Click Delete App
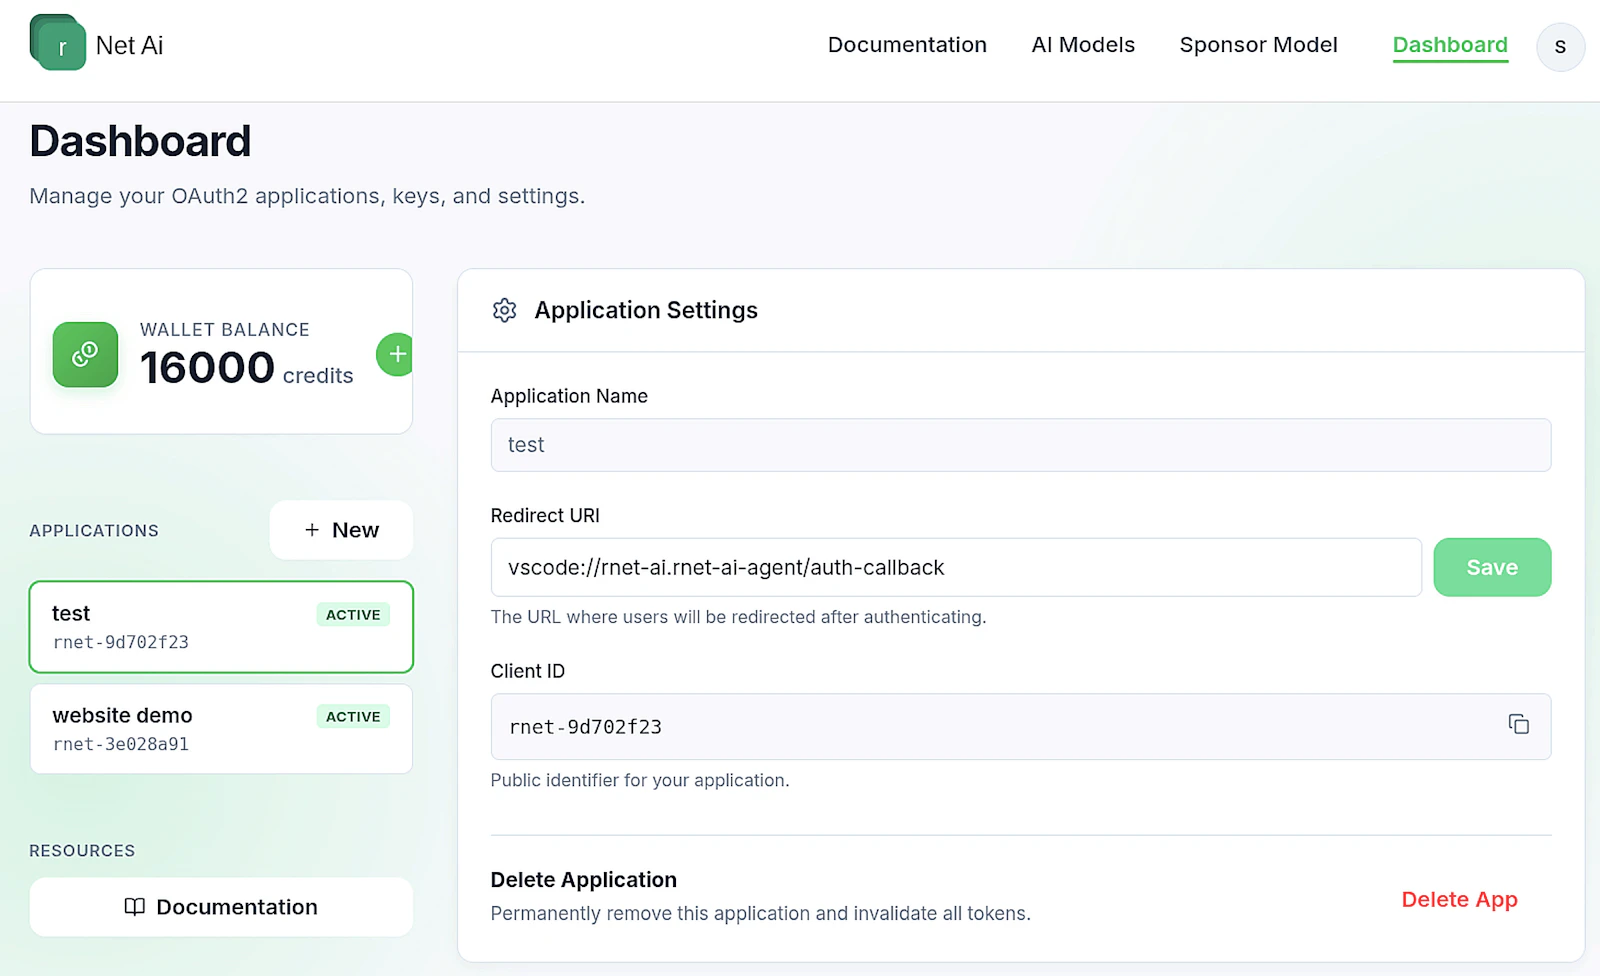Screen dimensions: 1600x976 click(x=1459, y=899)
